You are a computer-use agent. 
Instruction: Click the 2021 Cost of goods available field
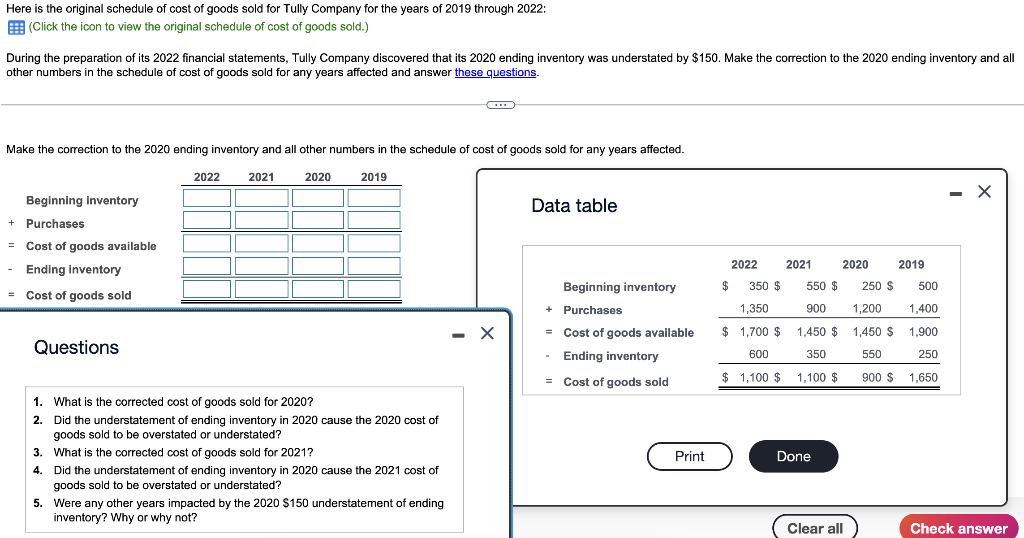pos(261,244)
